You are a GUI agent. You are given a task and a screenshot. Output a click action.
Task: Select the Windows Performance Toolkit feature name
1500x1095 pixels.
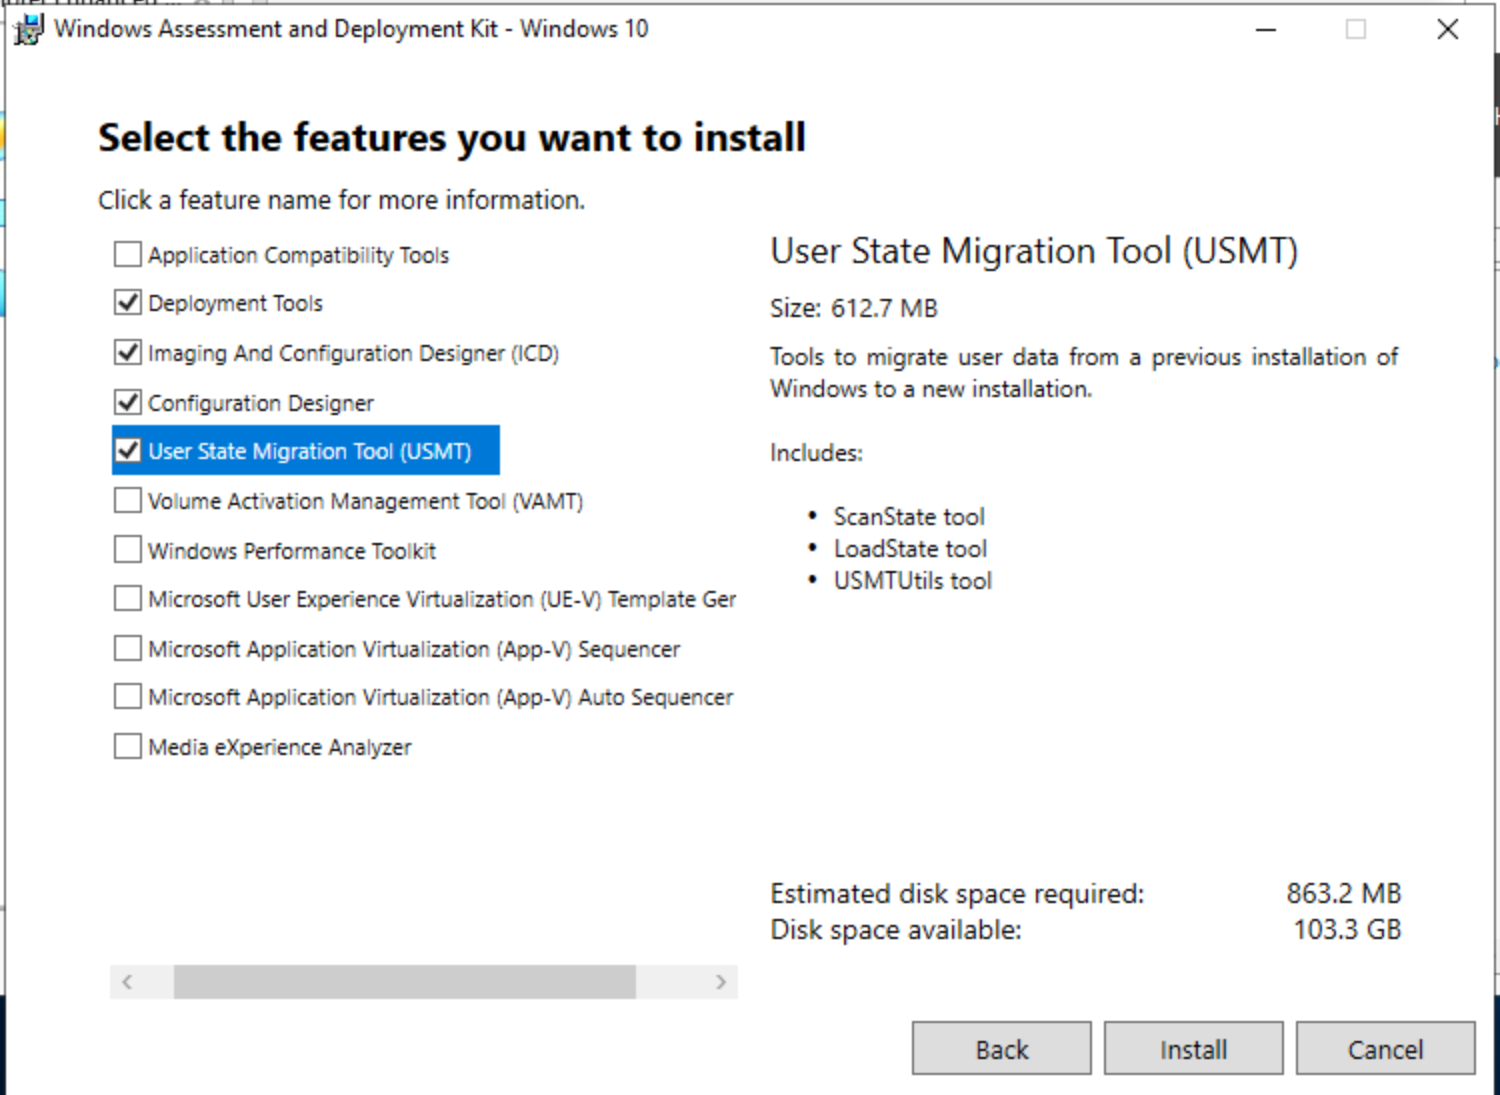tap(292, 551)
